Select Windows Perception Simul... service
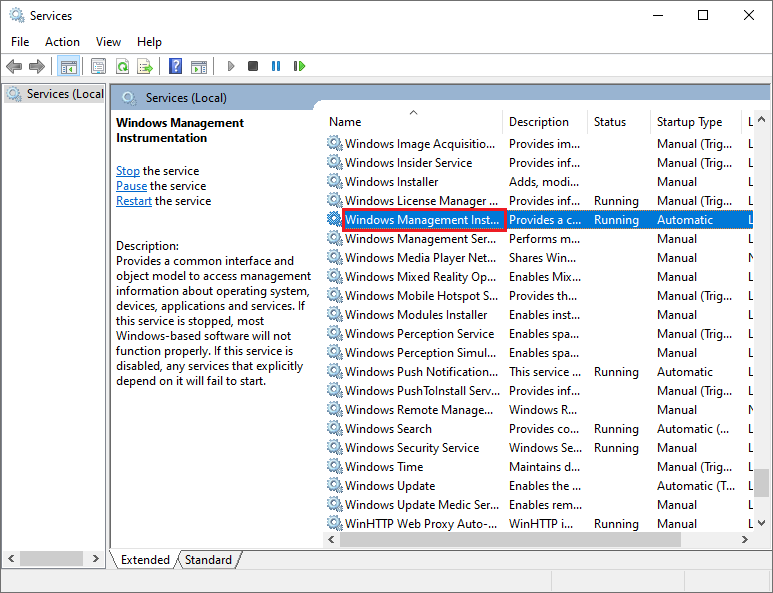Viewport: 773px width, 593px height. tap(421, 352)
